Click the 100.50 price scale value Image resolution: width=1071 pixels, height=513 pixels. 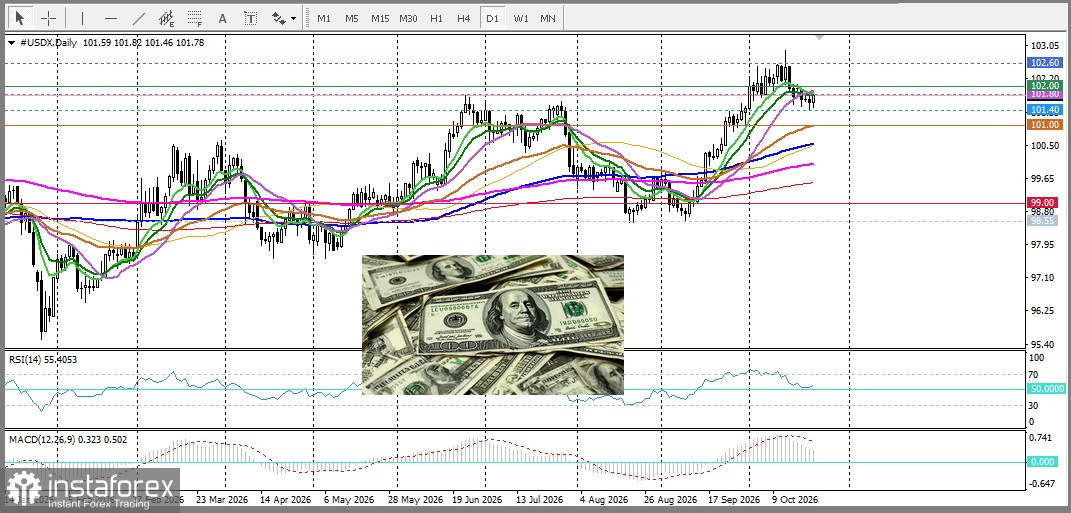1045,145
